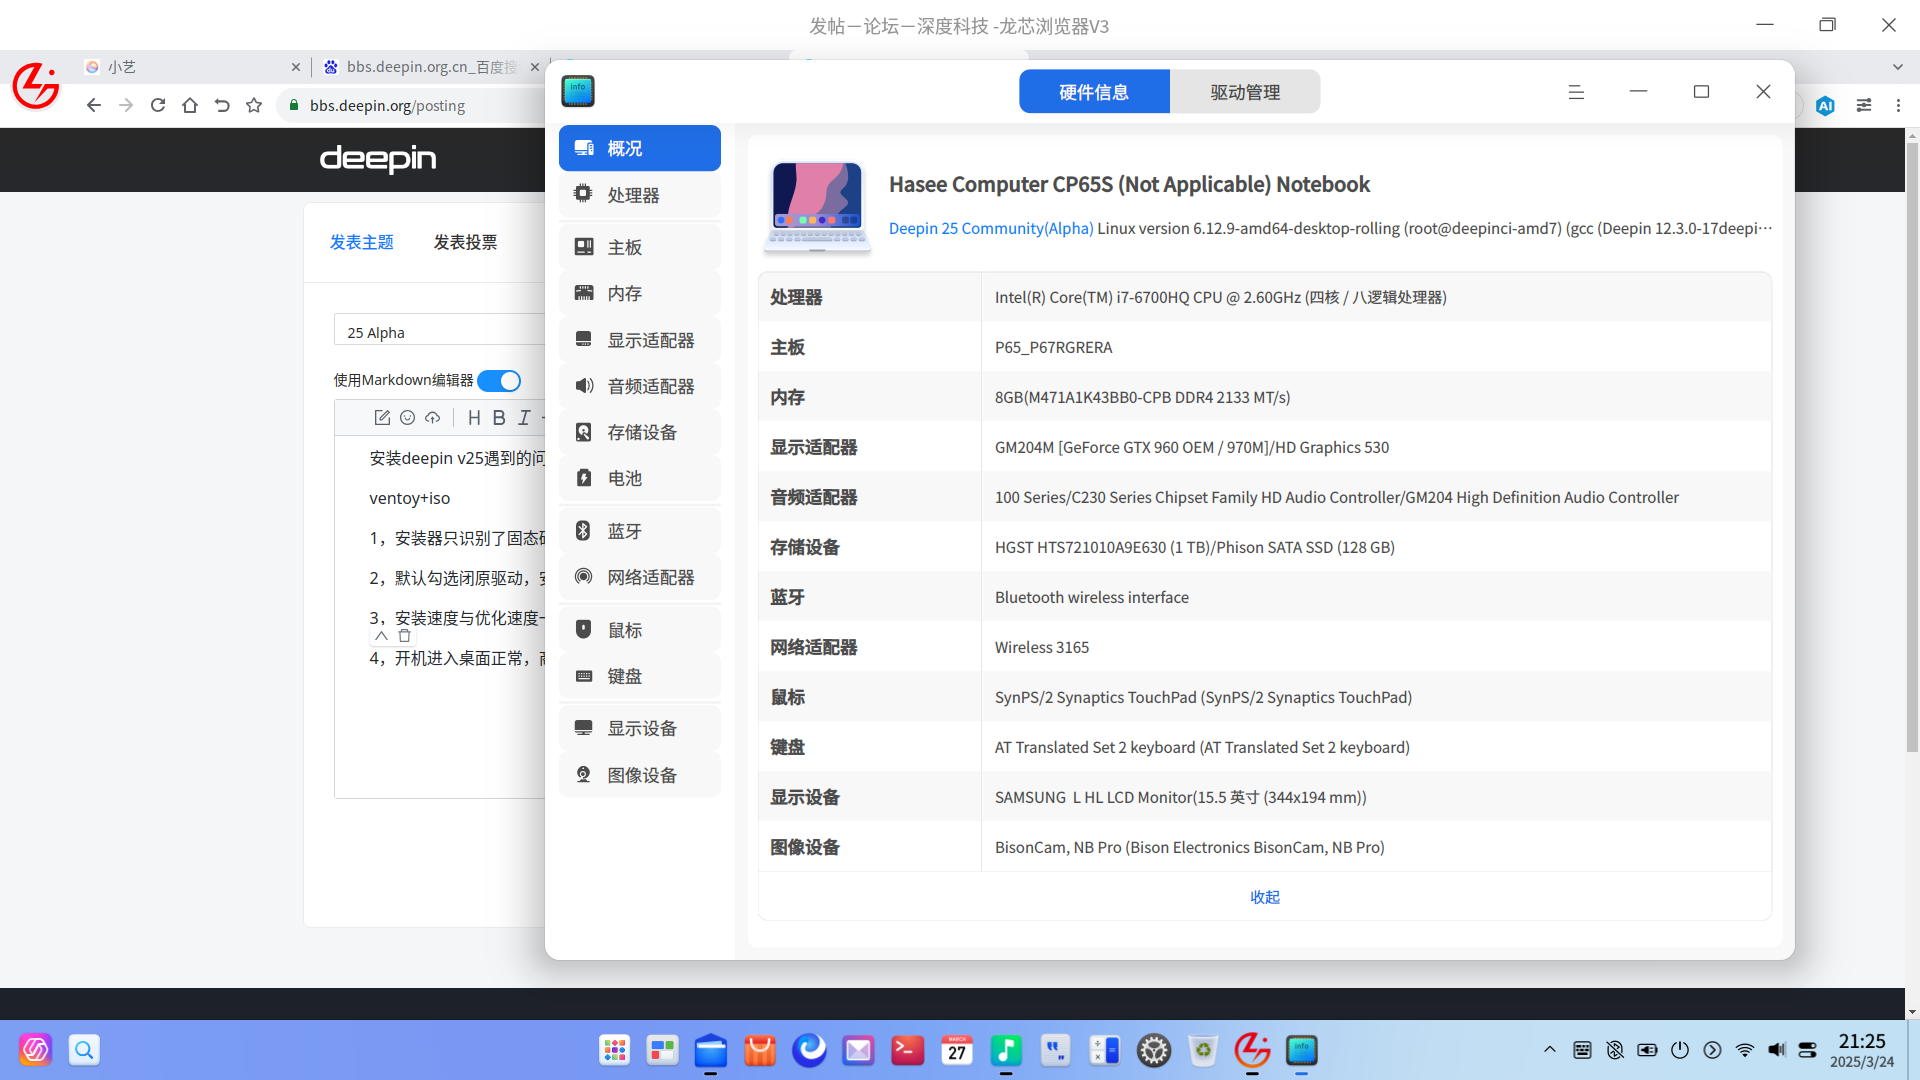1920x1080 pixels.
Task: Open 主板 section in sidebar
Action: 639,247
